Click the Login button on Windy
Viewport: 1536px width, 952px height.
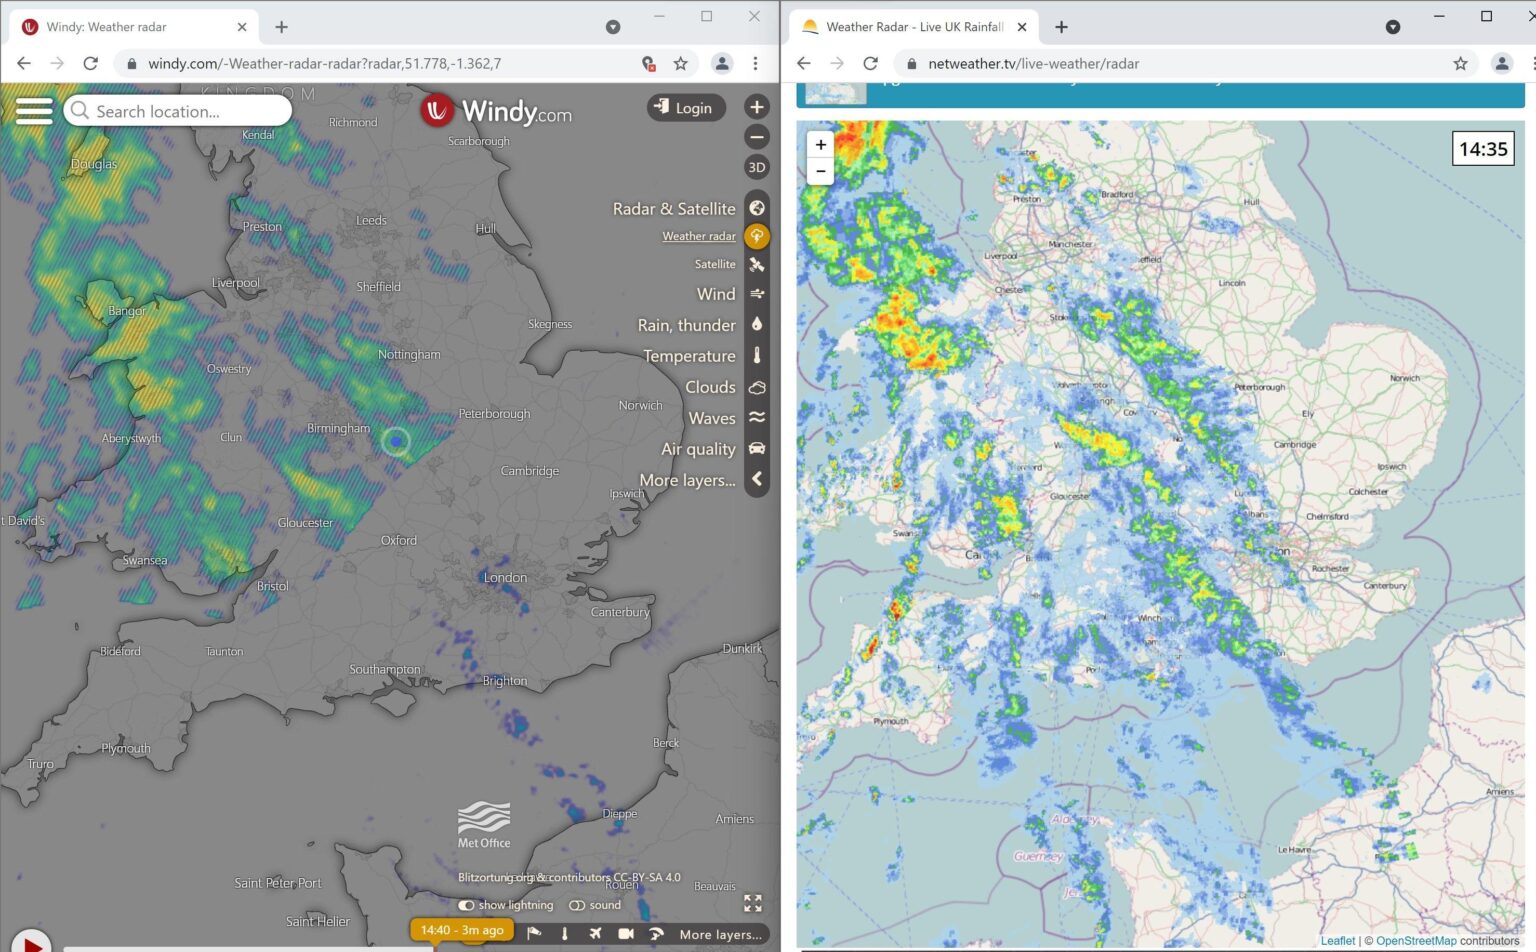(686, 107)
